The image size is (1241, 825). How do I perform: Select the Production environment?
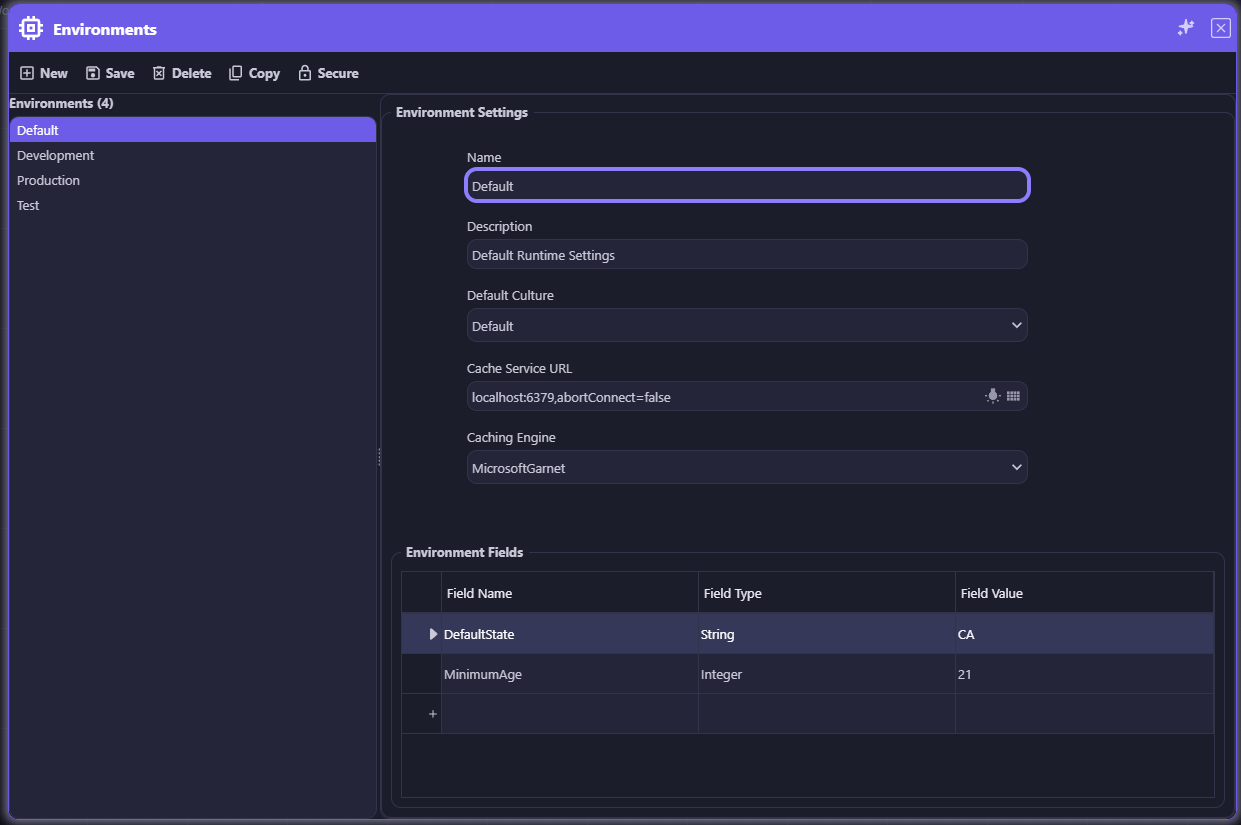193,180
